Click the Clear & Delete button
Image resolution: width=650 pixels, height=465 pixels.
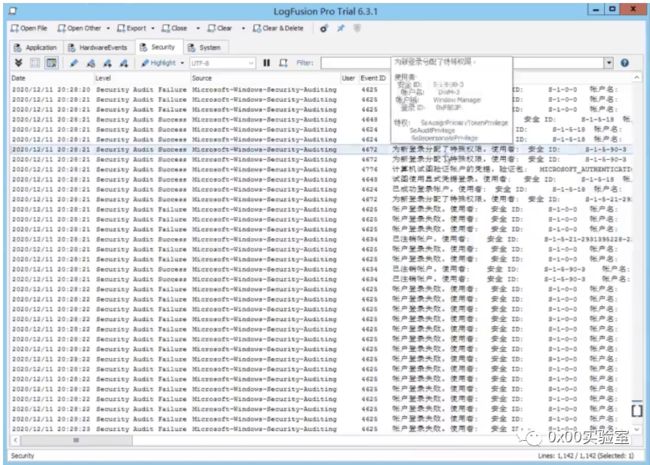278,28
